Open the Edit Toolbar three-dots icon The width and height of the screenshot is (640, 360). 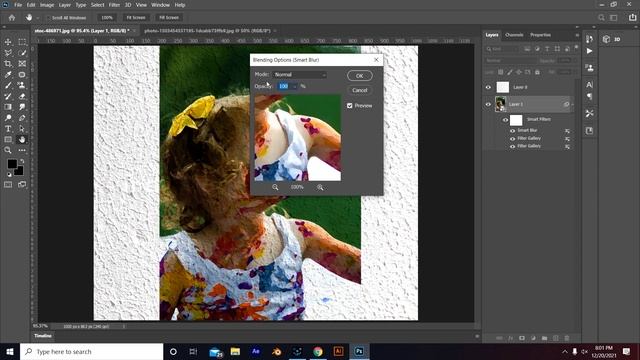click(x=22, y=151)
